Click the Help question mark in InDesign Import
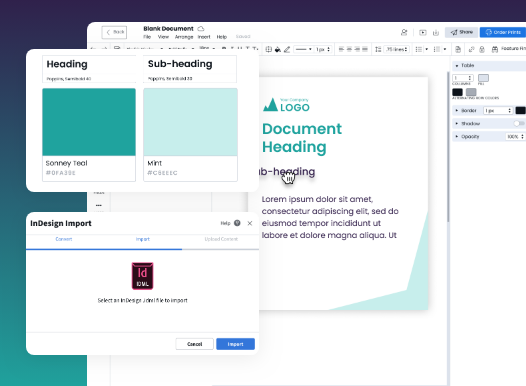526x386 pixels. pos(237,223)
